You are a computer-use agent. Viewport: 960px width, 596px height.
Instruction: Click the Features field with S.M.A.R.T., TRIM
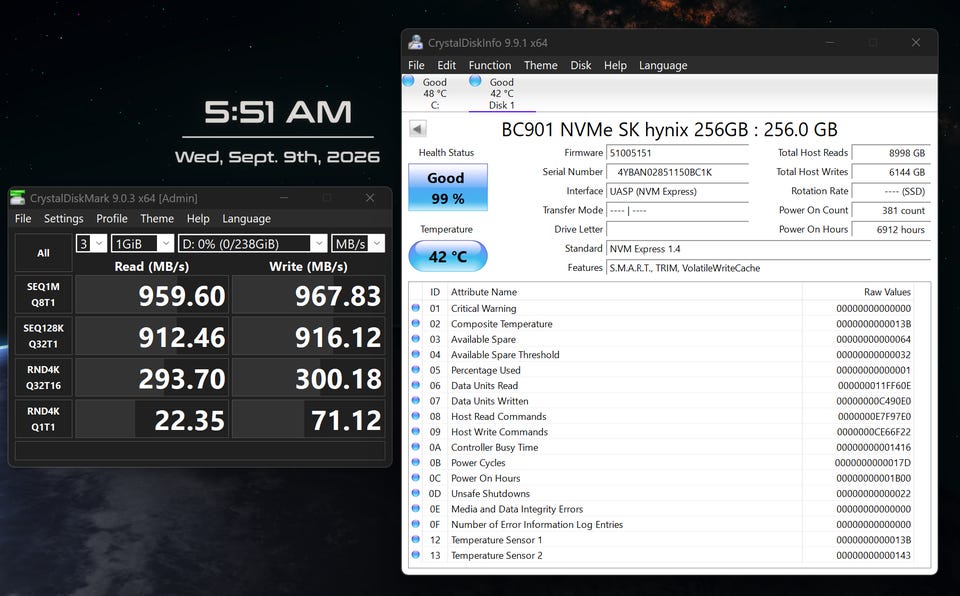point(768,268)
